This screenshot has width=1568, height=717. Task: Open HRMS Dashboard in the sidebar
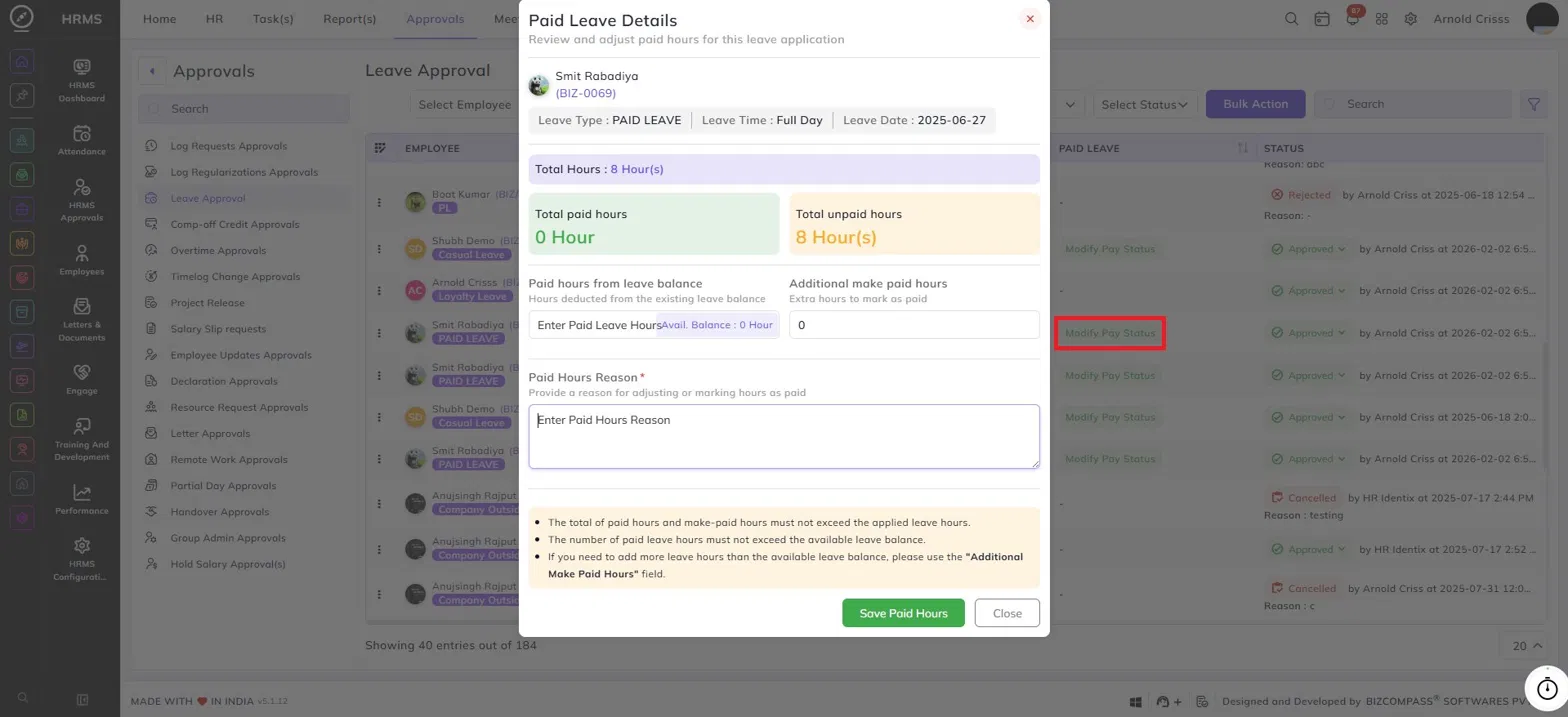pos(82,81)
